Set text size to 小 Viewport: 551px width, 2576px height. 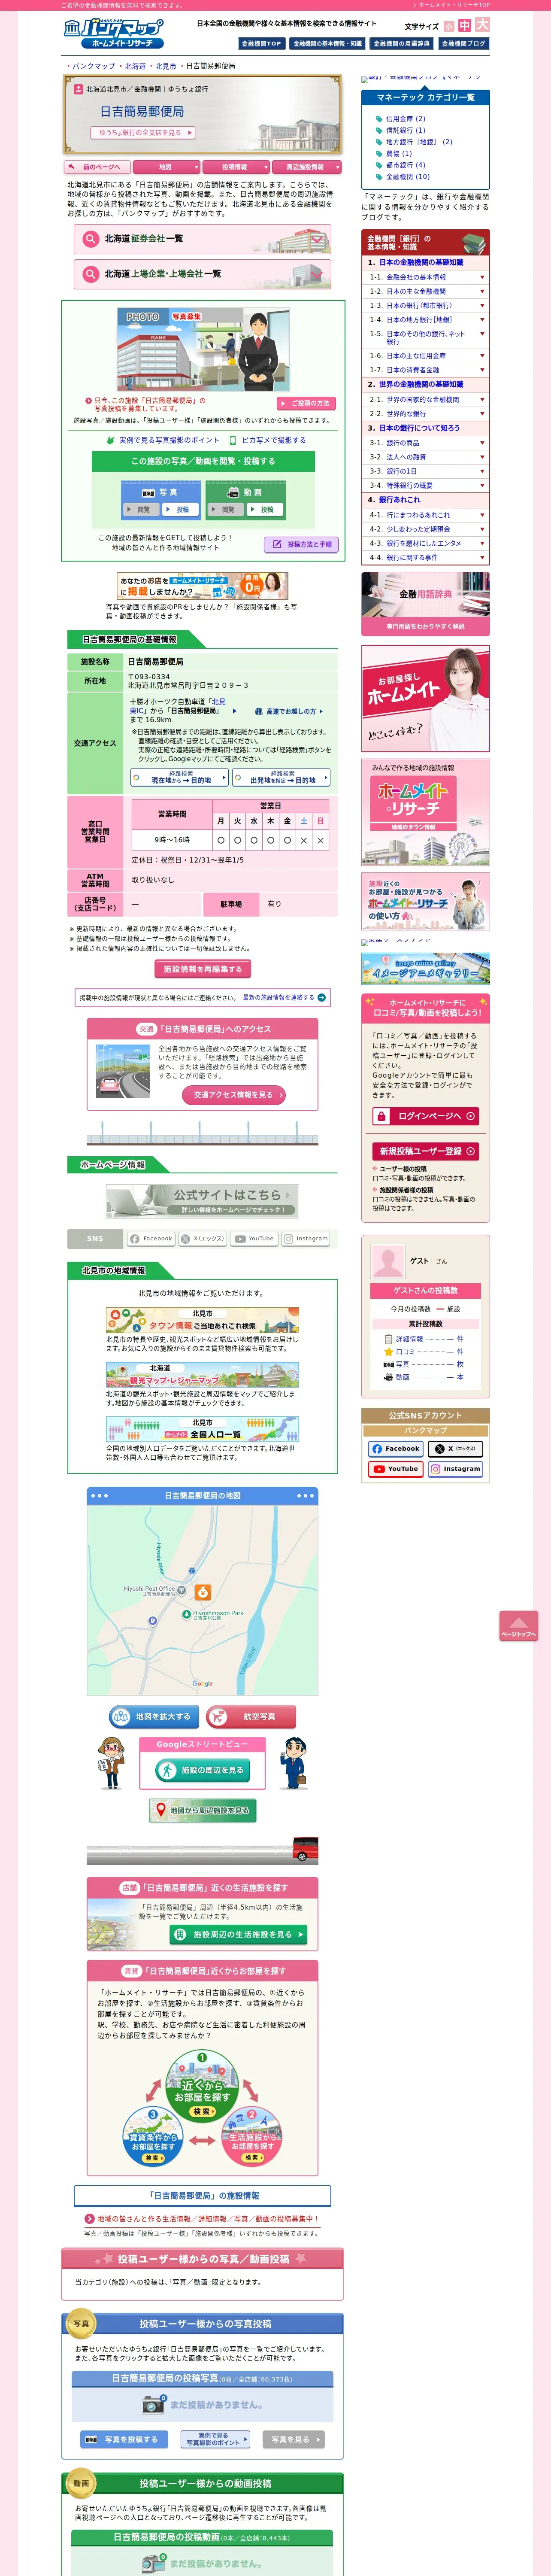449,26
